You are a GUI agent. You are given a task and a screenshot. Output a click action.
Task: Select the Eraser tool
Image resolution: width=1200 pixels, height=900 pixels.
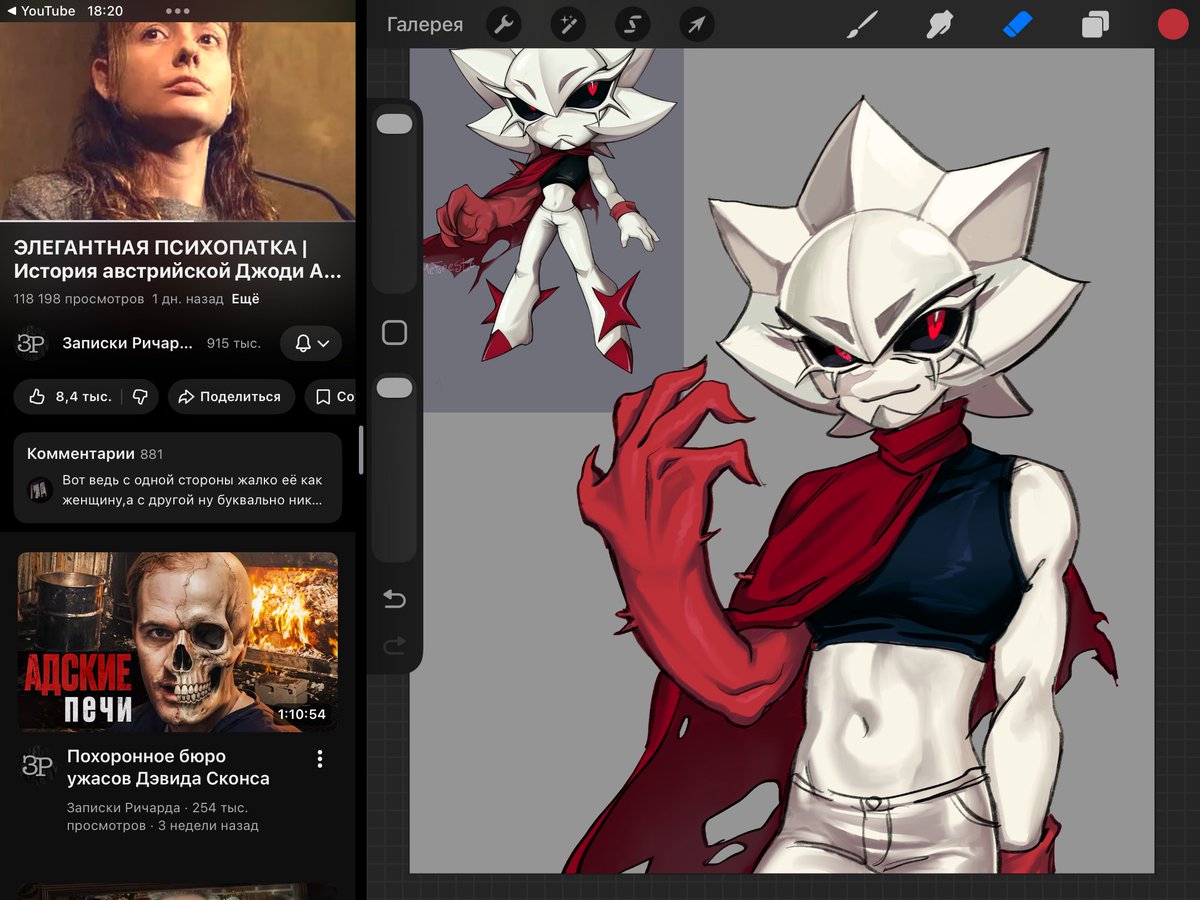1017,24
